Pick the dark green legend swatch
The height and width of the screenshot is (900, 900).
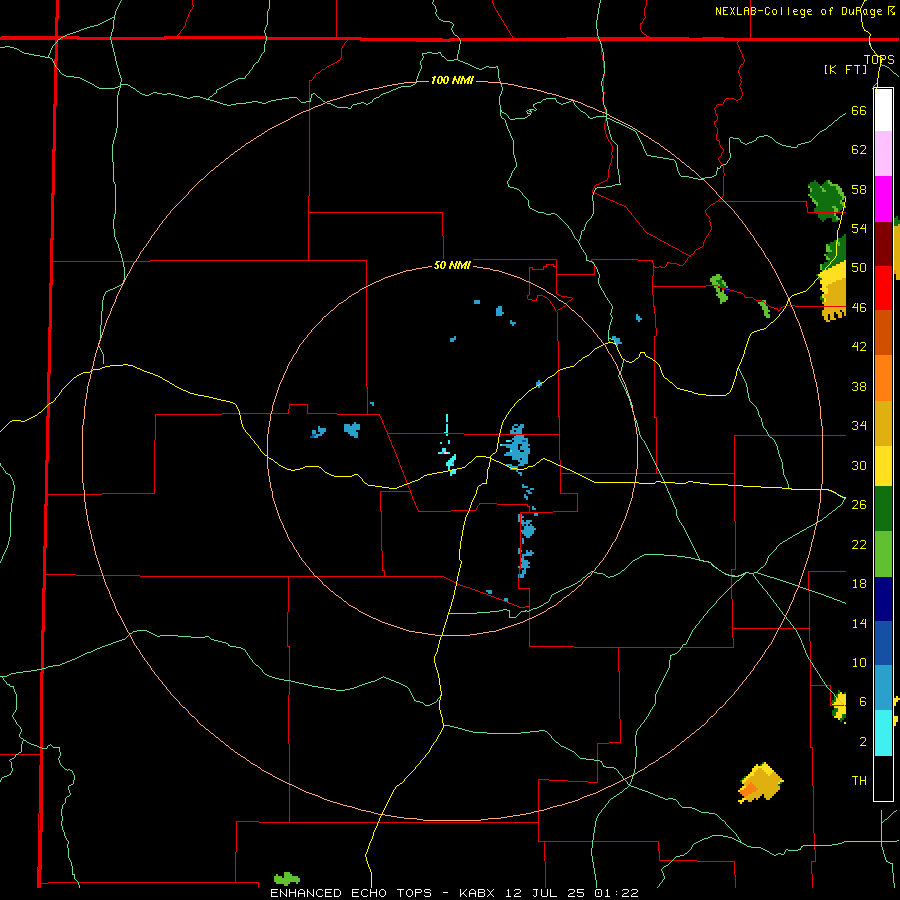[883, 509]
